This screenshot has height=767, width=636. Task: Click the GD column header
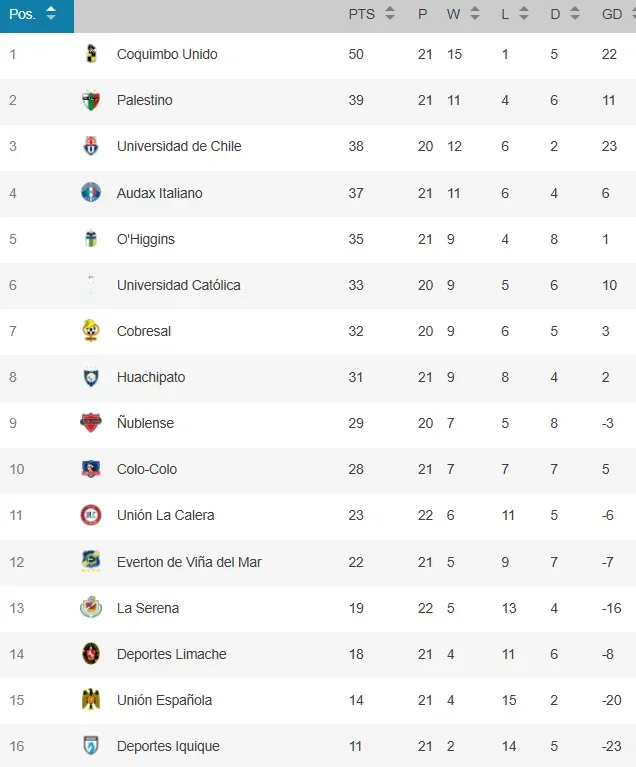point(612,14)
